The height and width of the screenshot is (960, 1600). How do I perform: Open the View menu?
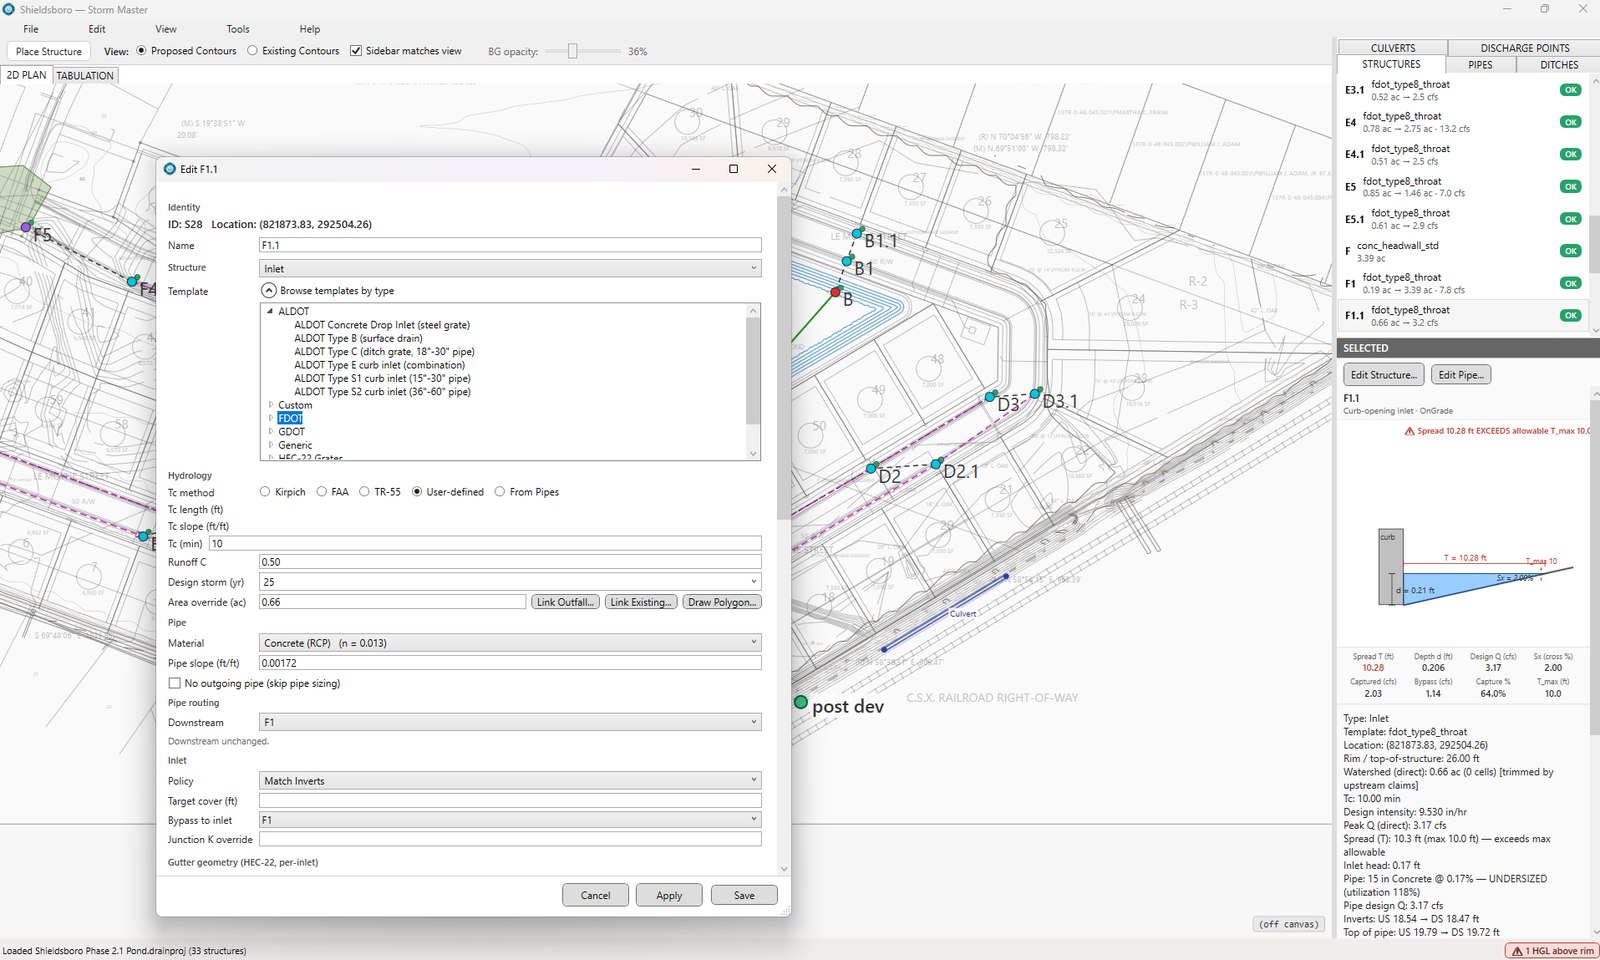coord(166,29)
